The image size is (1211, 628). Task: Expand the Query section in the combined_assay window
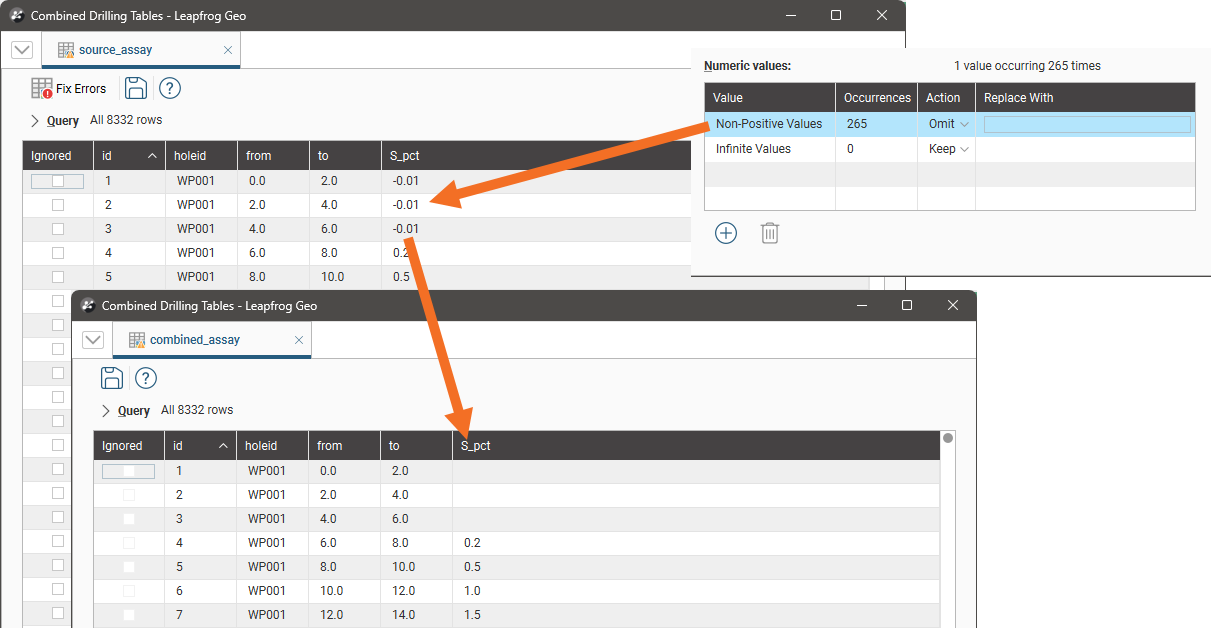point(107,411)
